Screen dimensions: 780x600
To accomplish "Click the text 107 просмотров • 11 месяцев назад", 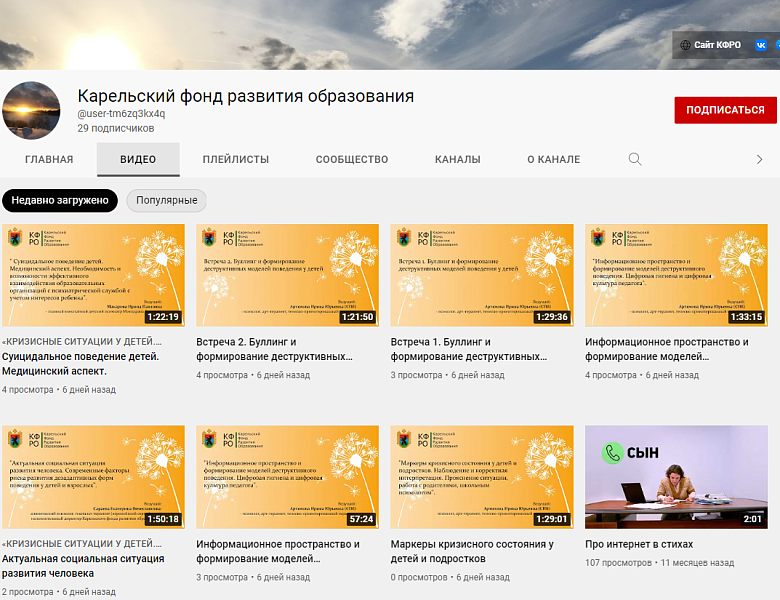I will [x=660, y=563].
